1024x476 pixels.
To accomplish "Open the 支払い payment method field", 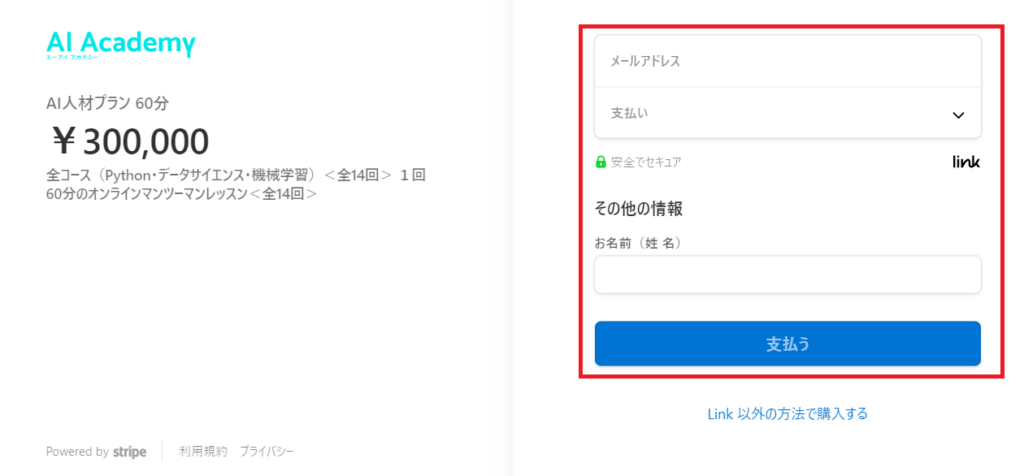I will click(x=788, y=113).
